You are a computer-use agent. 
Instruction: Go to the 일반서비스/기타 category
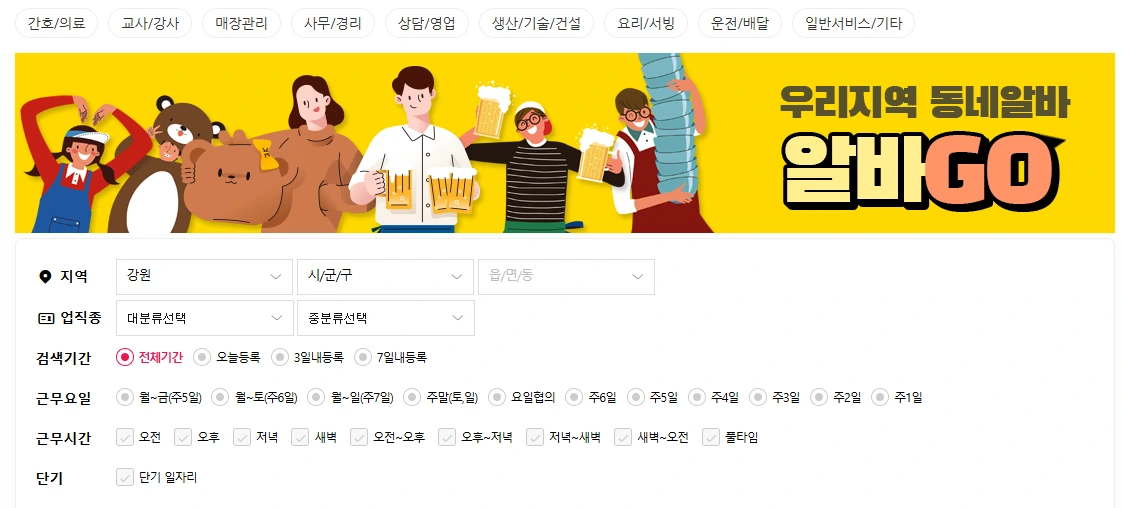(853, 23)
